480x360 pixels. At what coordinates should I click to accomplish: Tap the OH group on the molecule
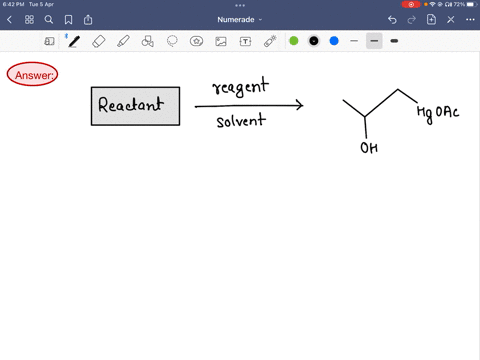pos(369,148)
